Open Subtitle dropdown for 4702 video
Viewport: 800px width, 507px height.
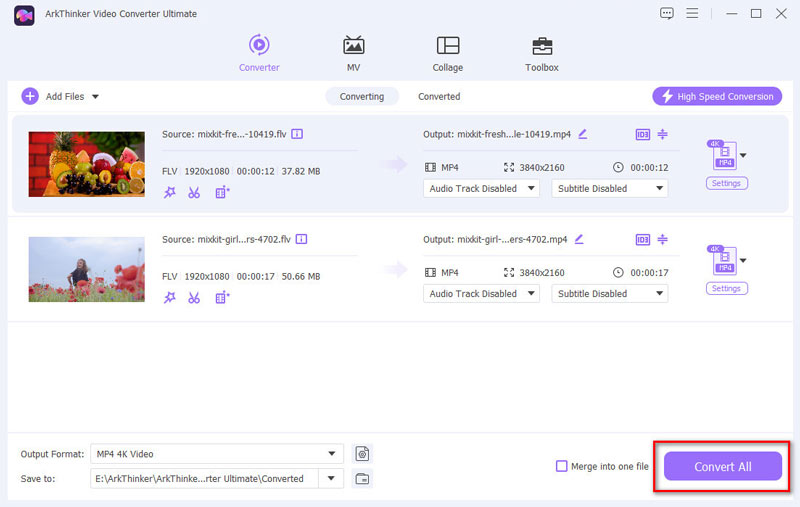(610, 293)
